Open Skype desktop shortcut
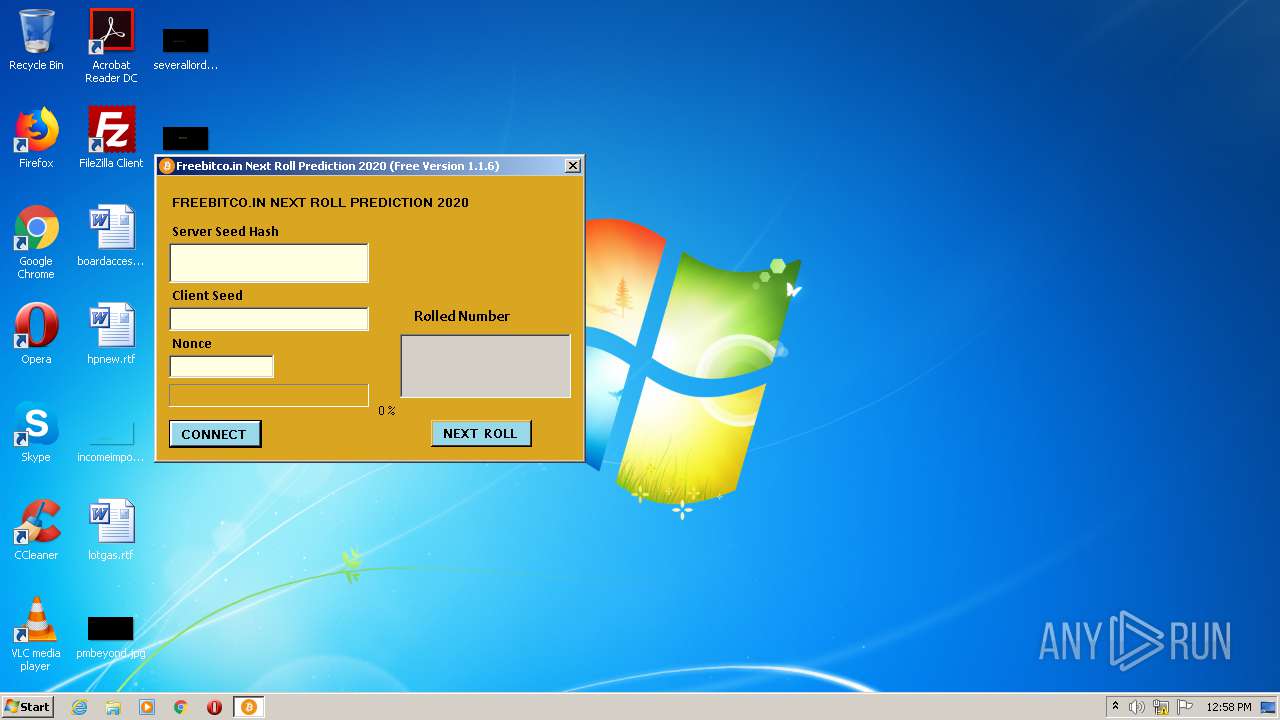 36,432
